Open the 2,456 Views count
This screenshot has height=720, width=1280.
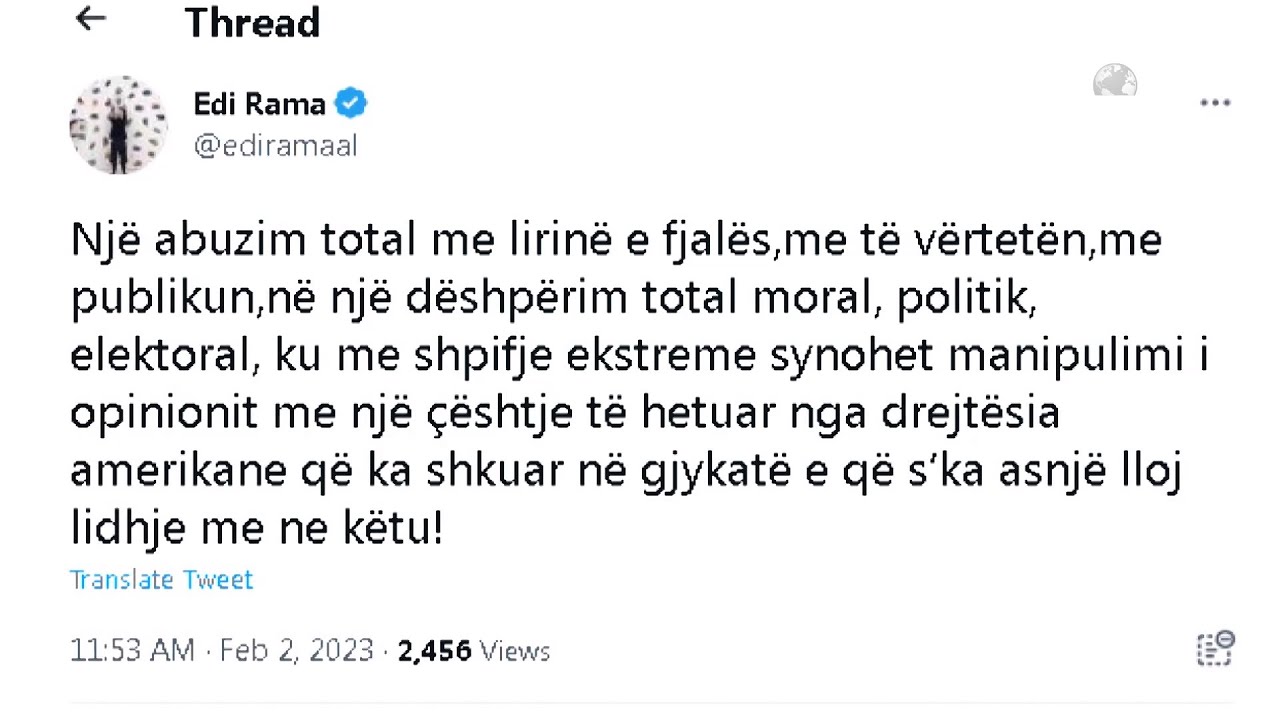point(474,651)
